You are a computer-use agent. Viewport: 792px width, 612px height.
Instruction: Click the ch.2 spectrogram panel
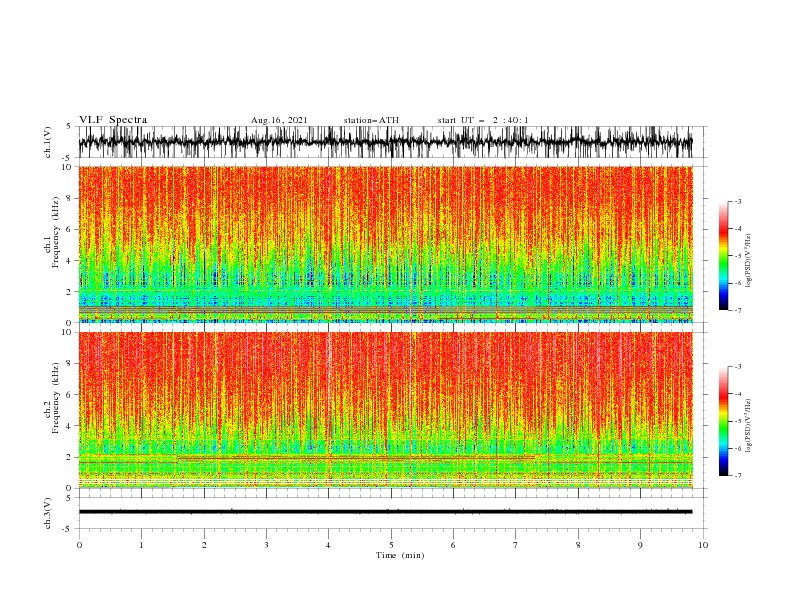(x=385, y=410)
